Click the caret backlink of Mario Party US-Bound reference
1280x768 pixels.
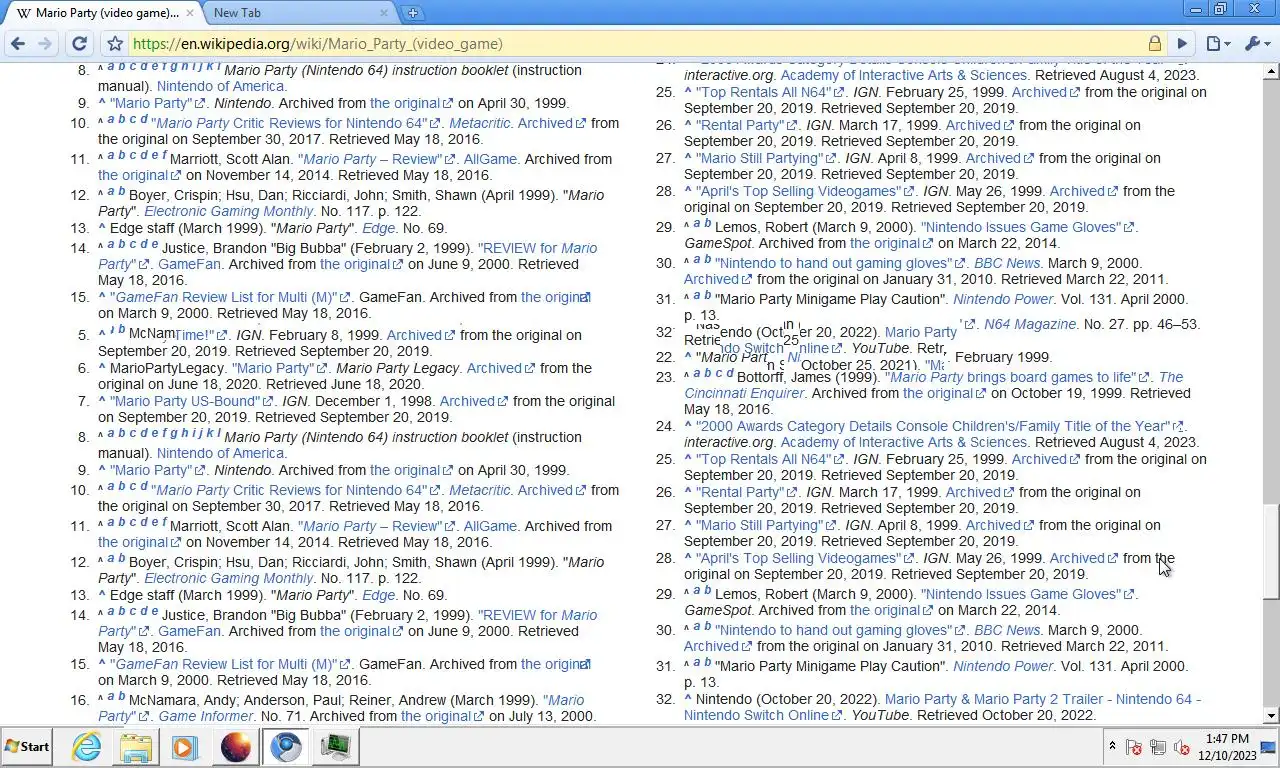102,401
